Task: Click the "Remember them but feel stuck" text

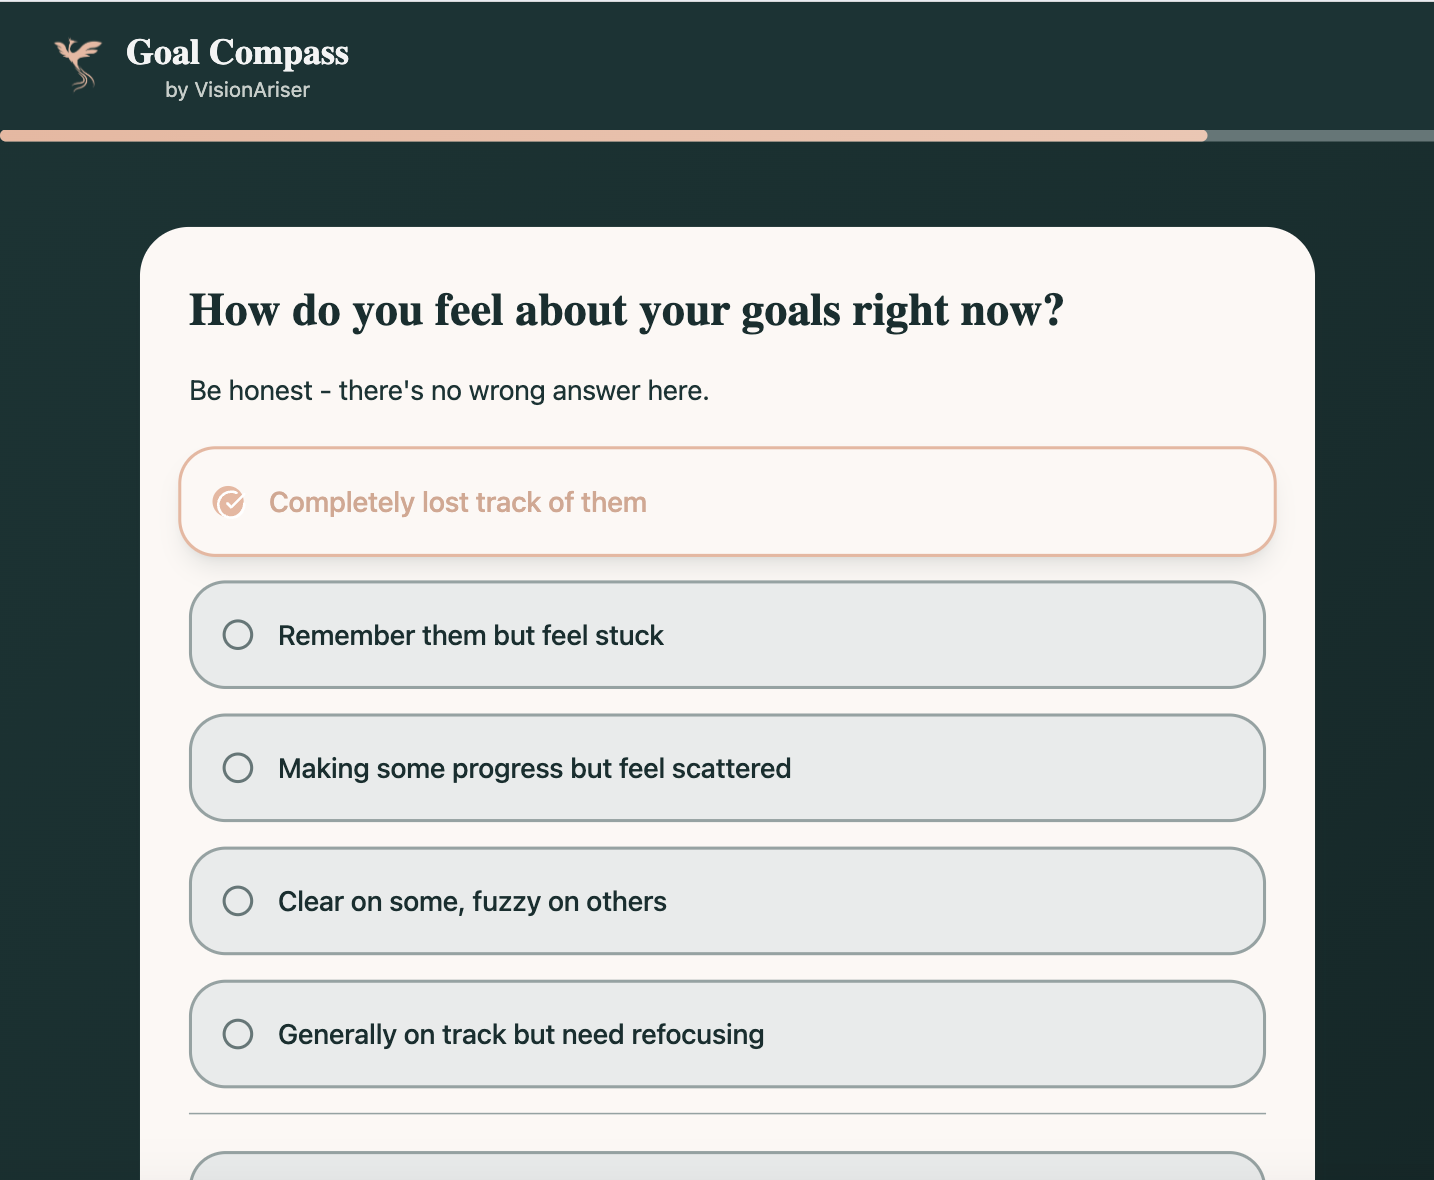Action: tap(470, 636)
